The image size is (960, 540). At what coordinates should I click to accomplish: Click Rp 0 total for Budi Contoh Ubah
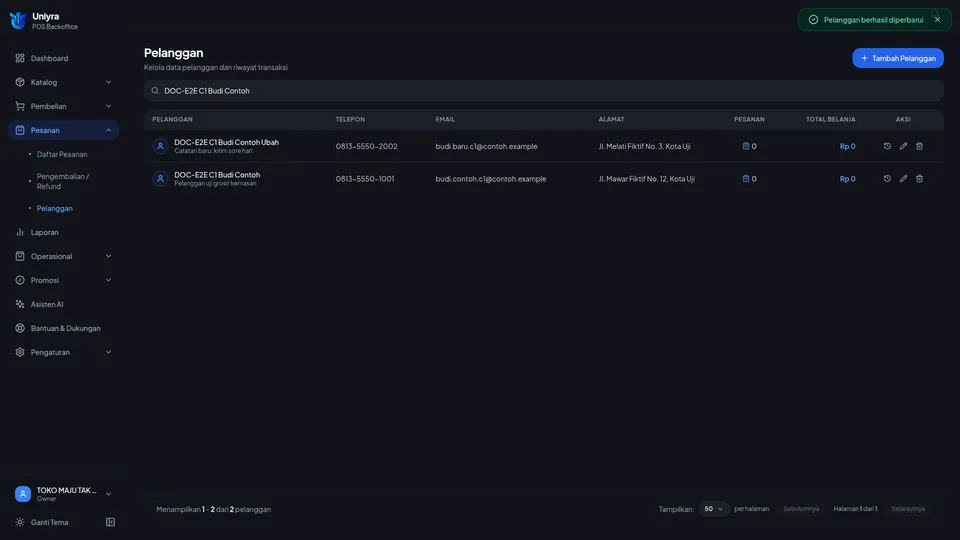tap(847, 146)
